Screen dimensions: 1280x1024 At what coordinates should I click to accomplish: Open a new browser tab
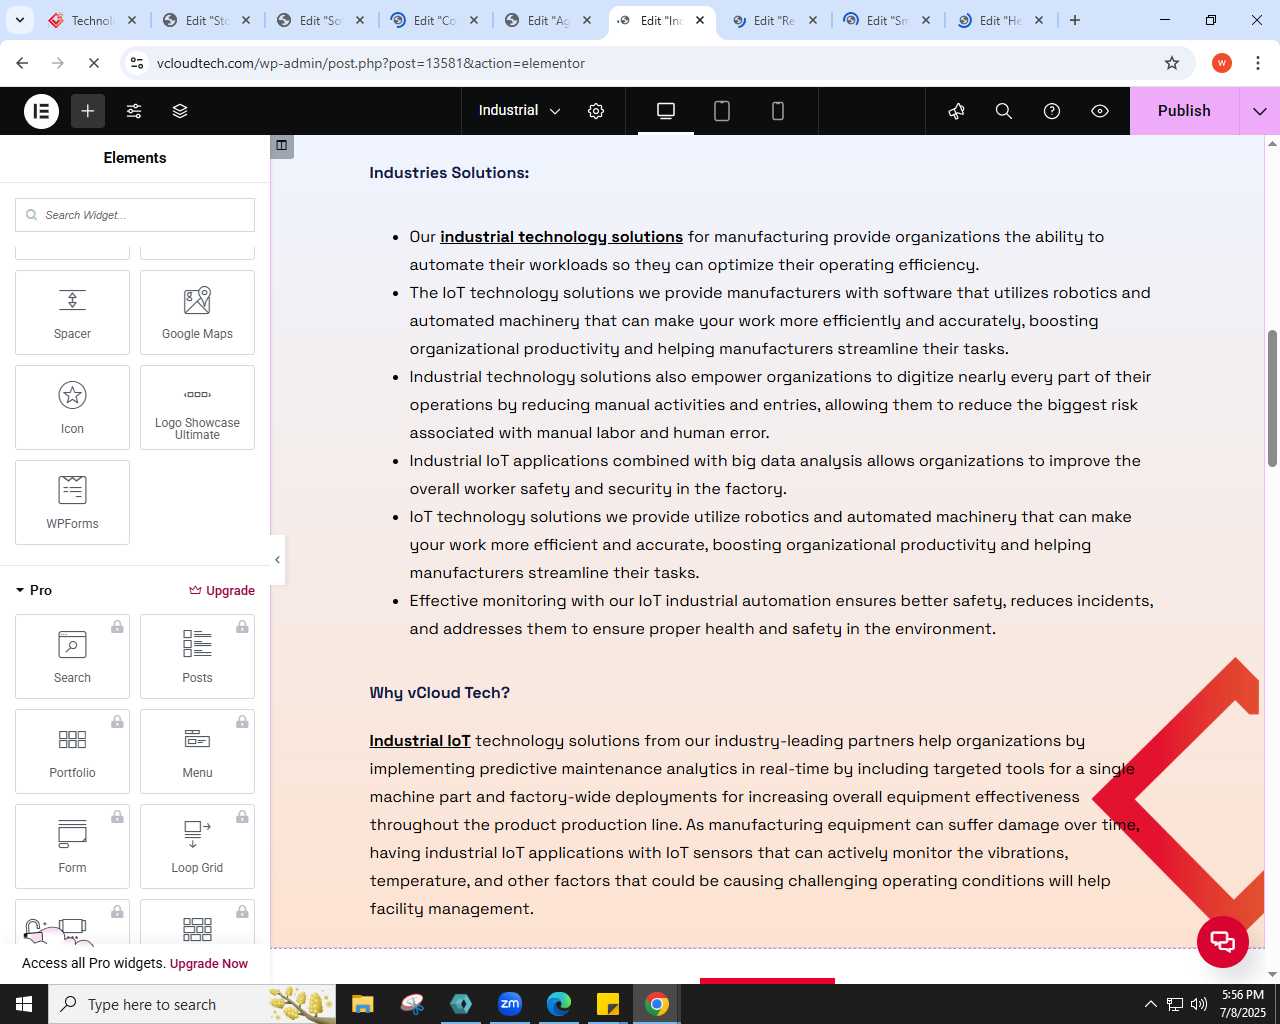tap(1075, 20)
